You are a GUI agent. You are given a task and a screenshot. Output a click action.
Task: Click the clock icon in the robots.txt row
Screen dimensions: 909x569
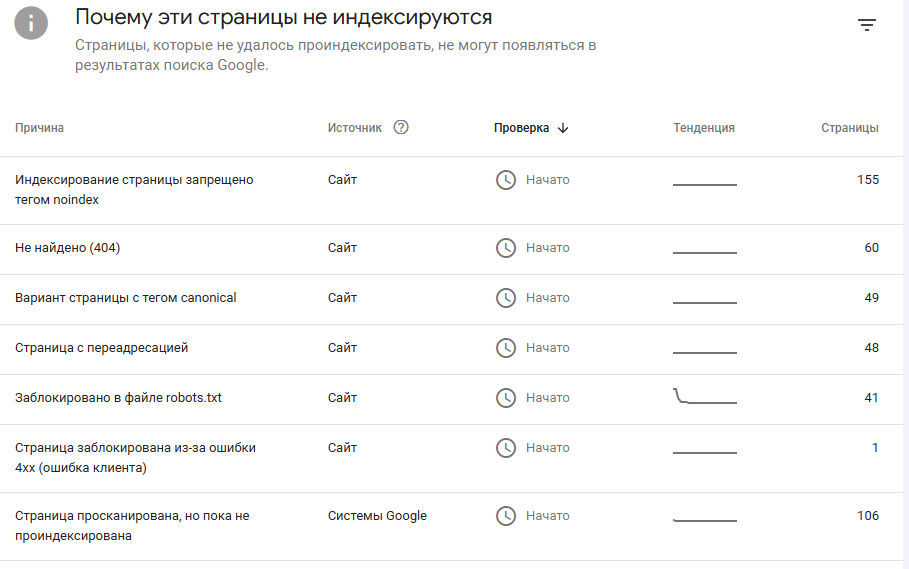click(x=506, y=398)
